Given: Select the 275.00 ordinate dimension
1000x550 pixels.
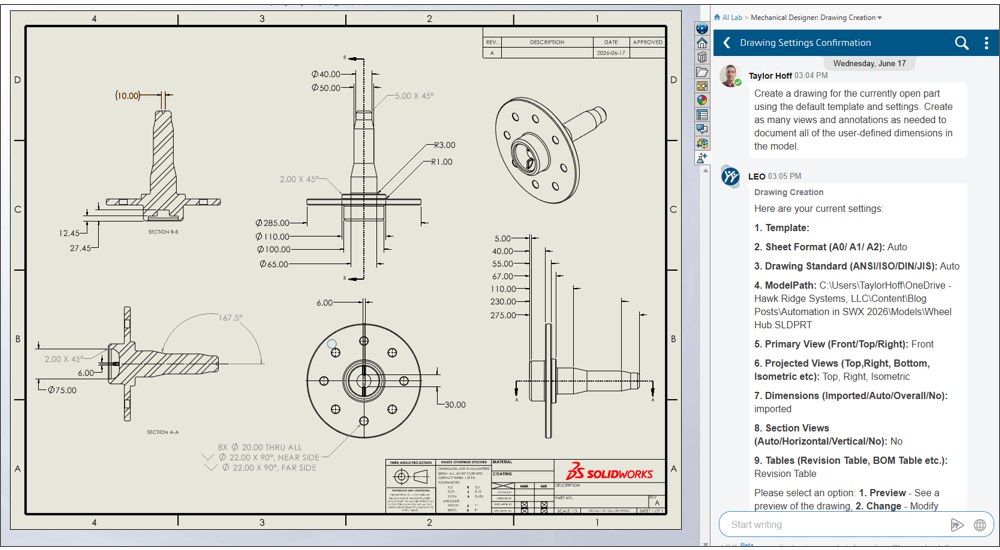Looking at the screenshot, I should (x=503, y=315).
